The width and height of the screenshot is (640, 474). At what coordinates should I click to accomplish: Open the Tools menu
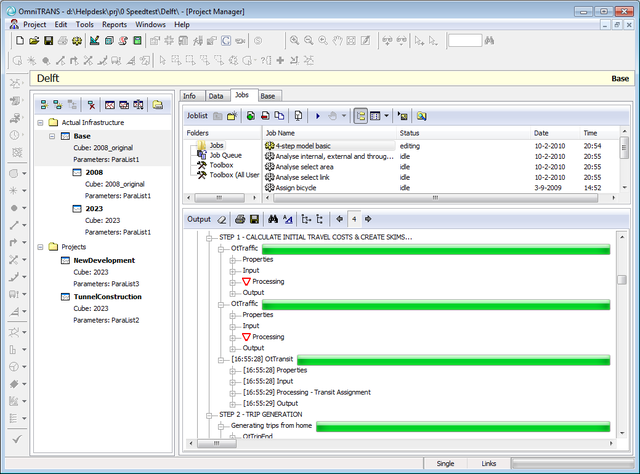pos(84,24)
